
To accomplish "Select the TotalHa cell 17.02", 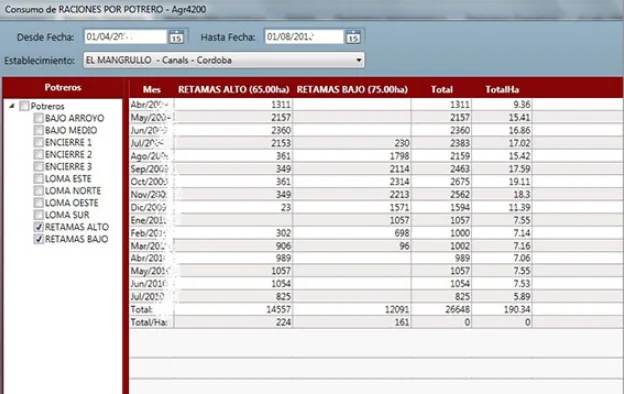I will (502, 143).
